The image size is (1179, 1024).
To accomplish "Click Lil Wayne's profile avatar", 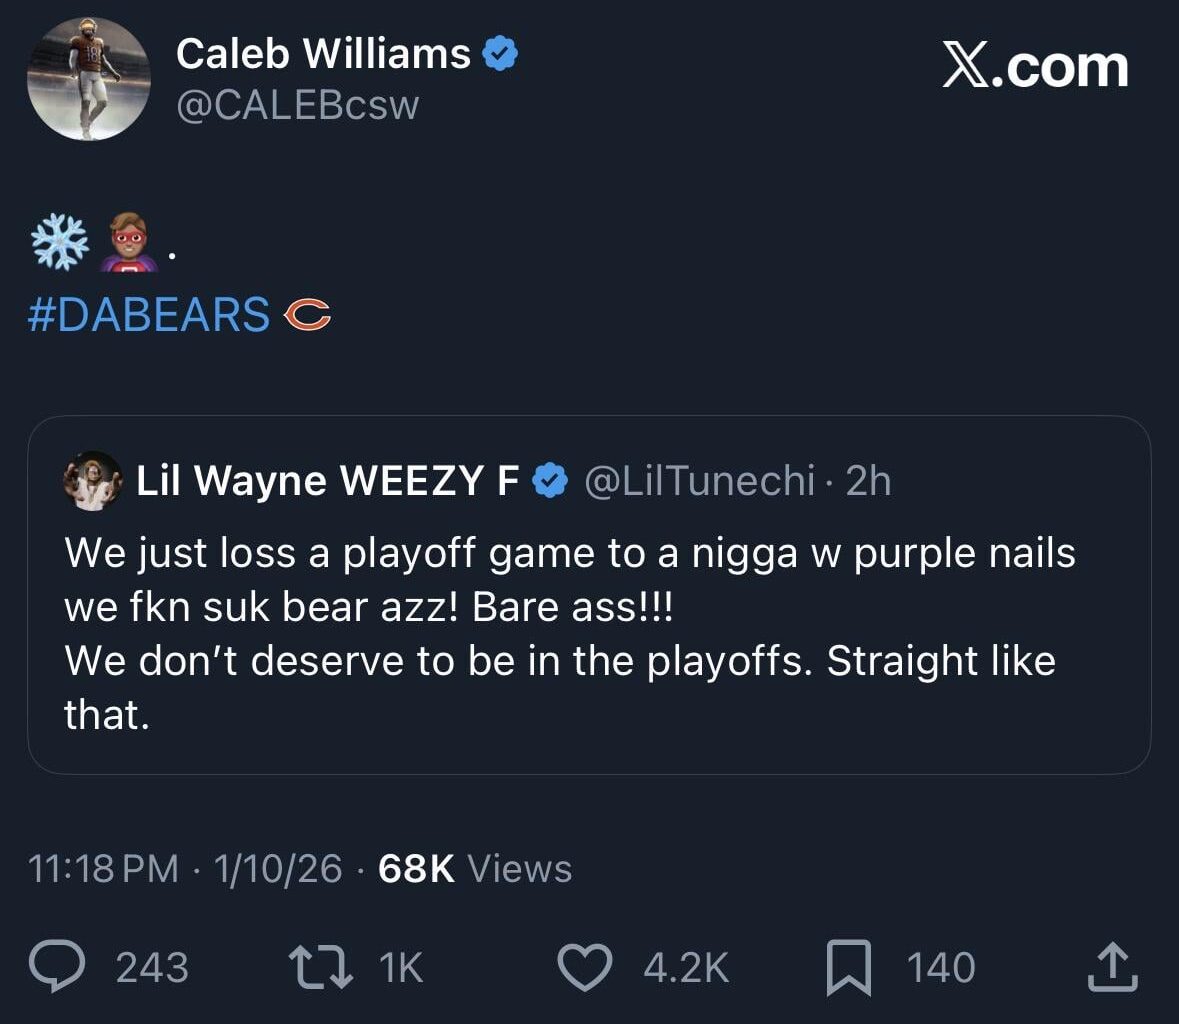I will click(x=91, y=483).
